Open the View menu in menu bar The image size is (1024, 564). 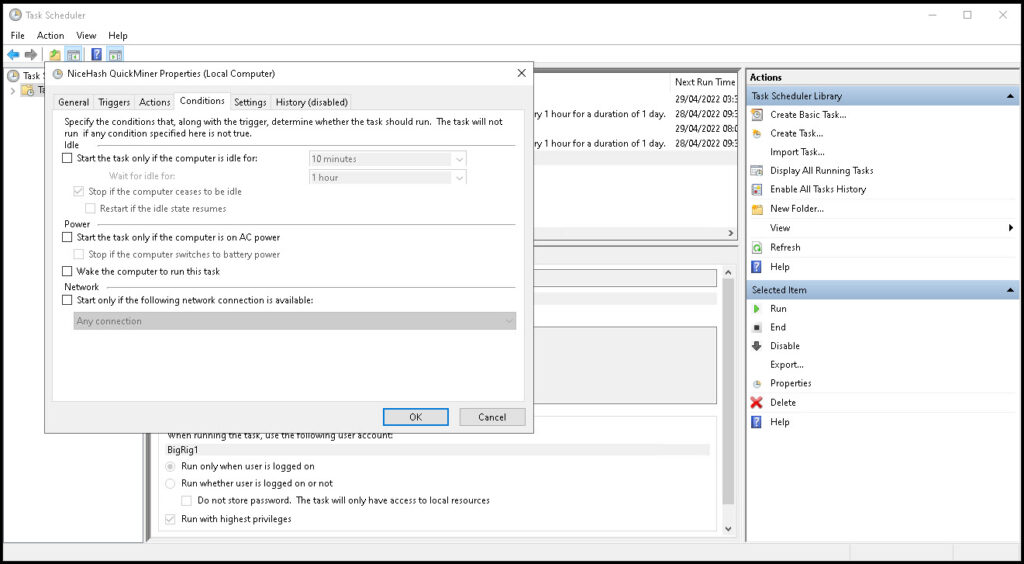click(x=86, y=35)
